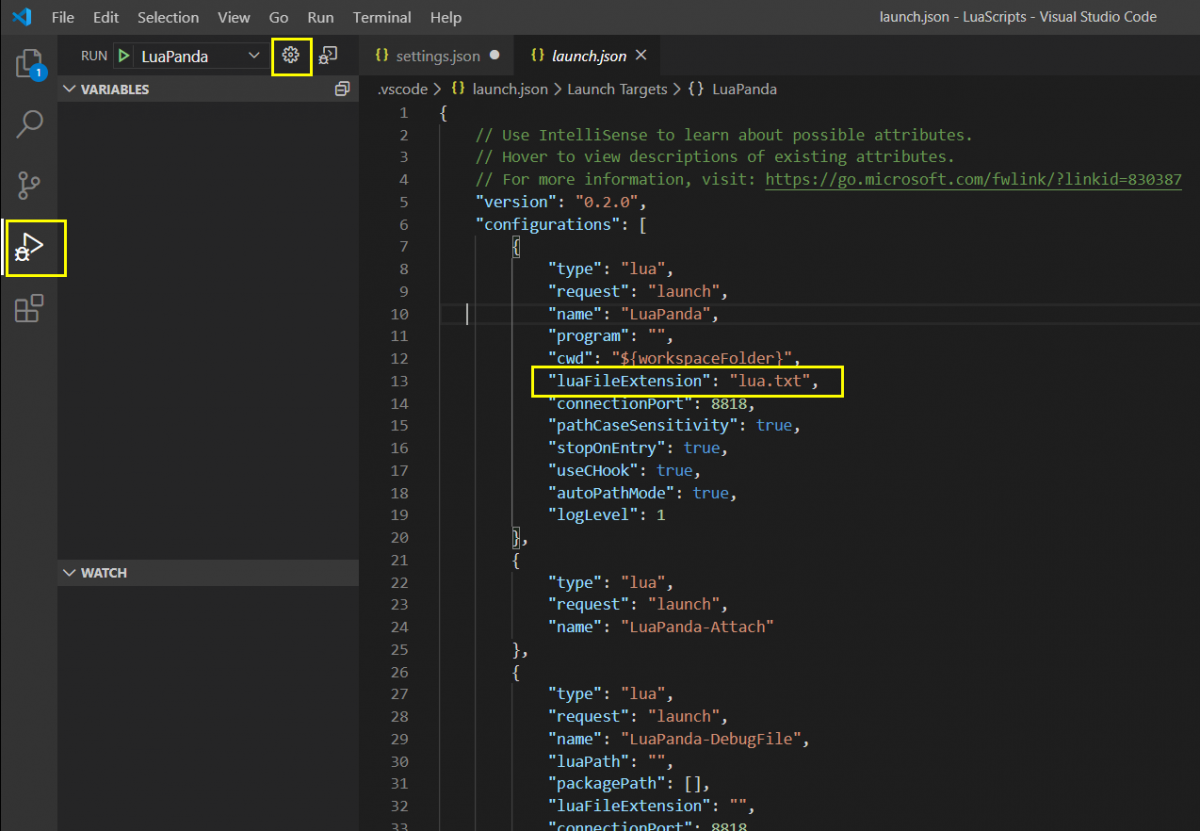Open the Selection menu
Viewport: 1200px width, 831px height.
(x=167, y=17)
